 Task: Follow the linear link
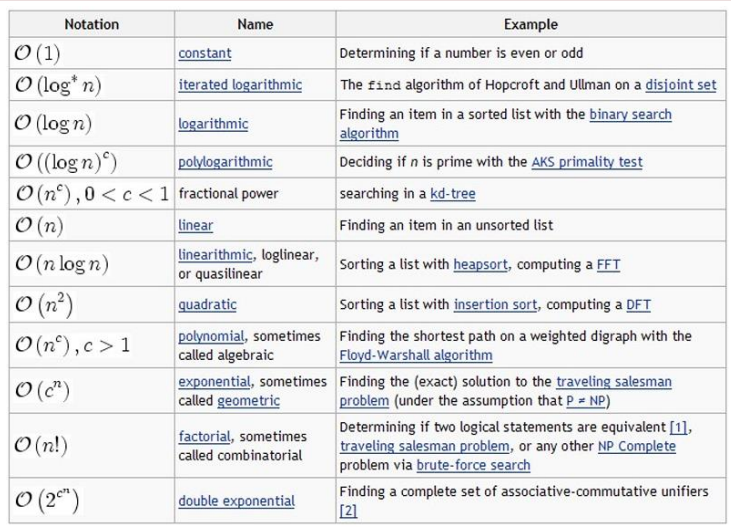(195, 226)
